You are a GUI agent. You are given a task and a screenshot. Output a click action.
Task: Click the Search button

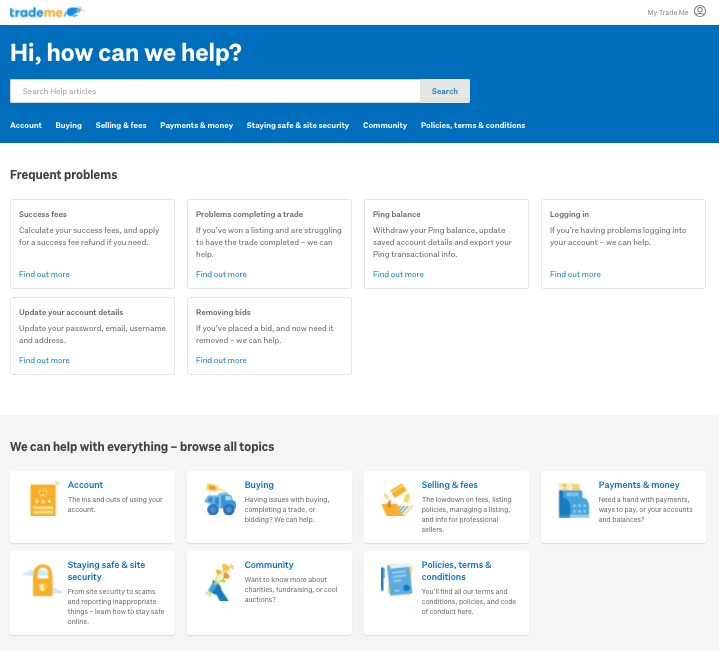[444, 91]
